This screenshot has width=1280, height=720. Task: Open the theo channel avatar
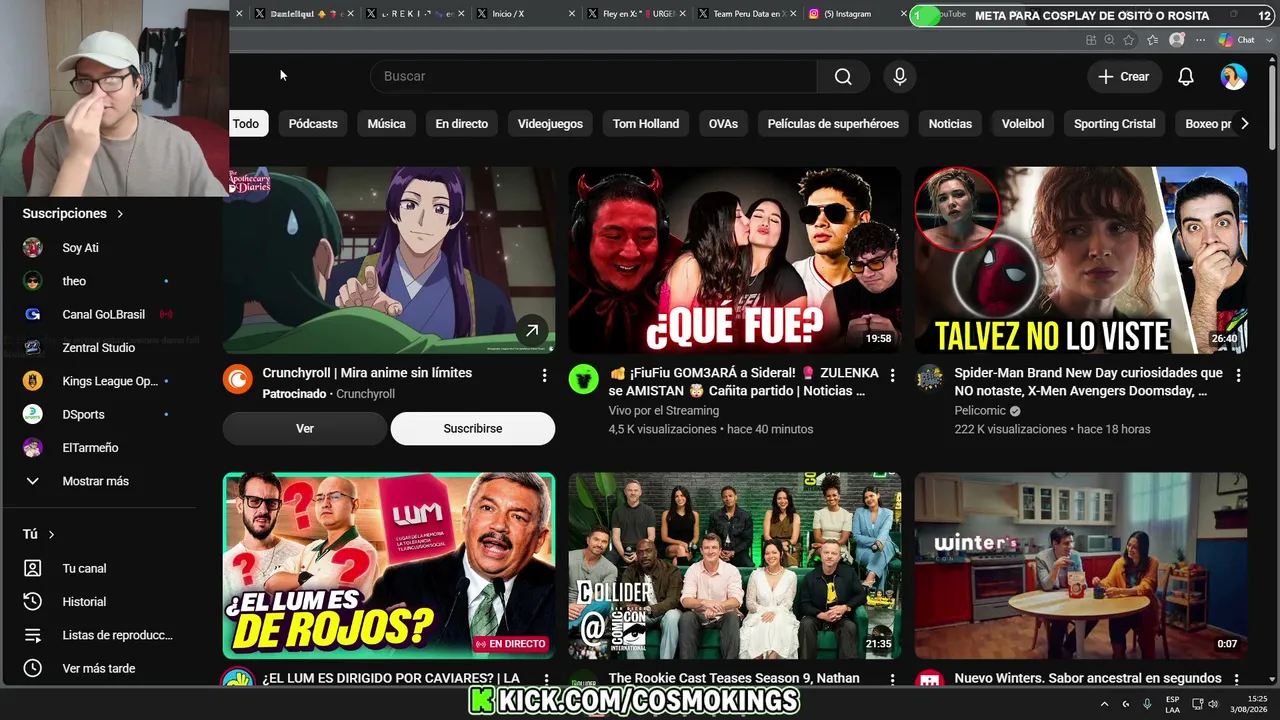pos(33,281)
